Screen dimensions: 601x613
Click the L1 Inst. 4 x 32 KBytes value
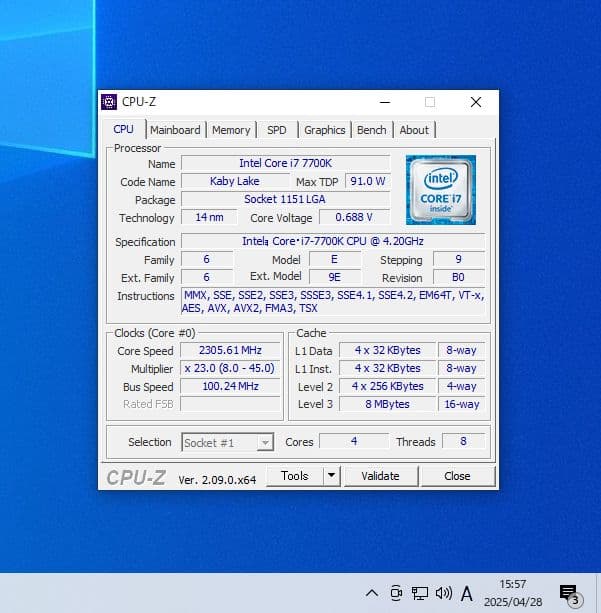(388, 368)
